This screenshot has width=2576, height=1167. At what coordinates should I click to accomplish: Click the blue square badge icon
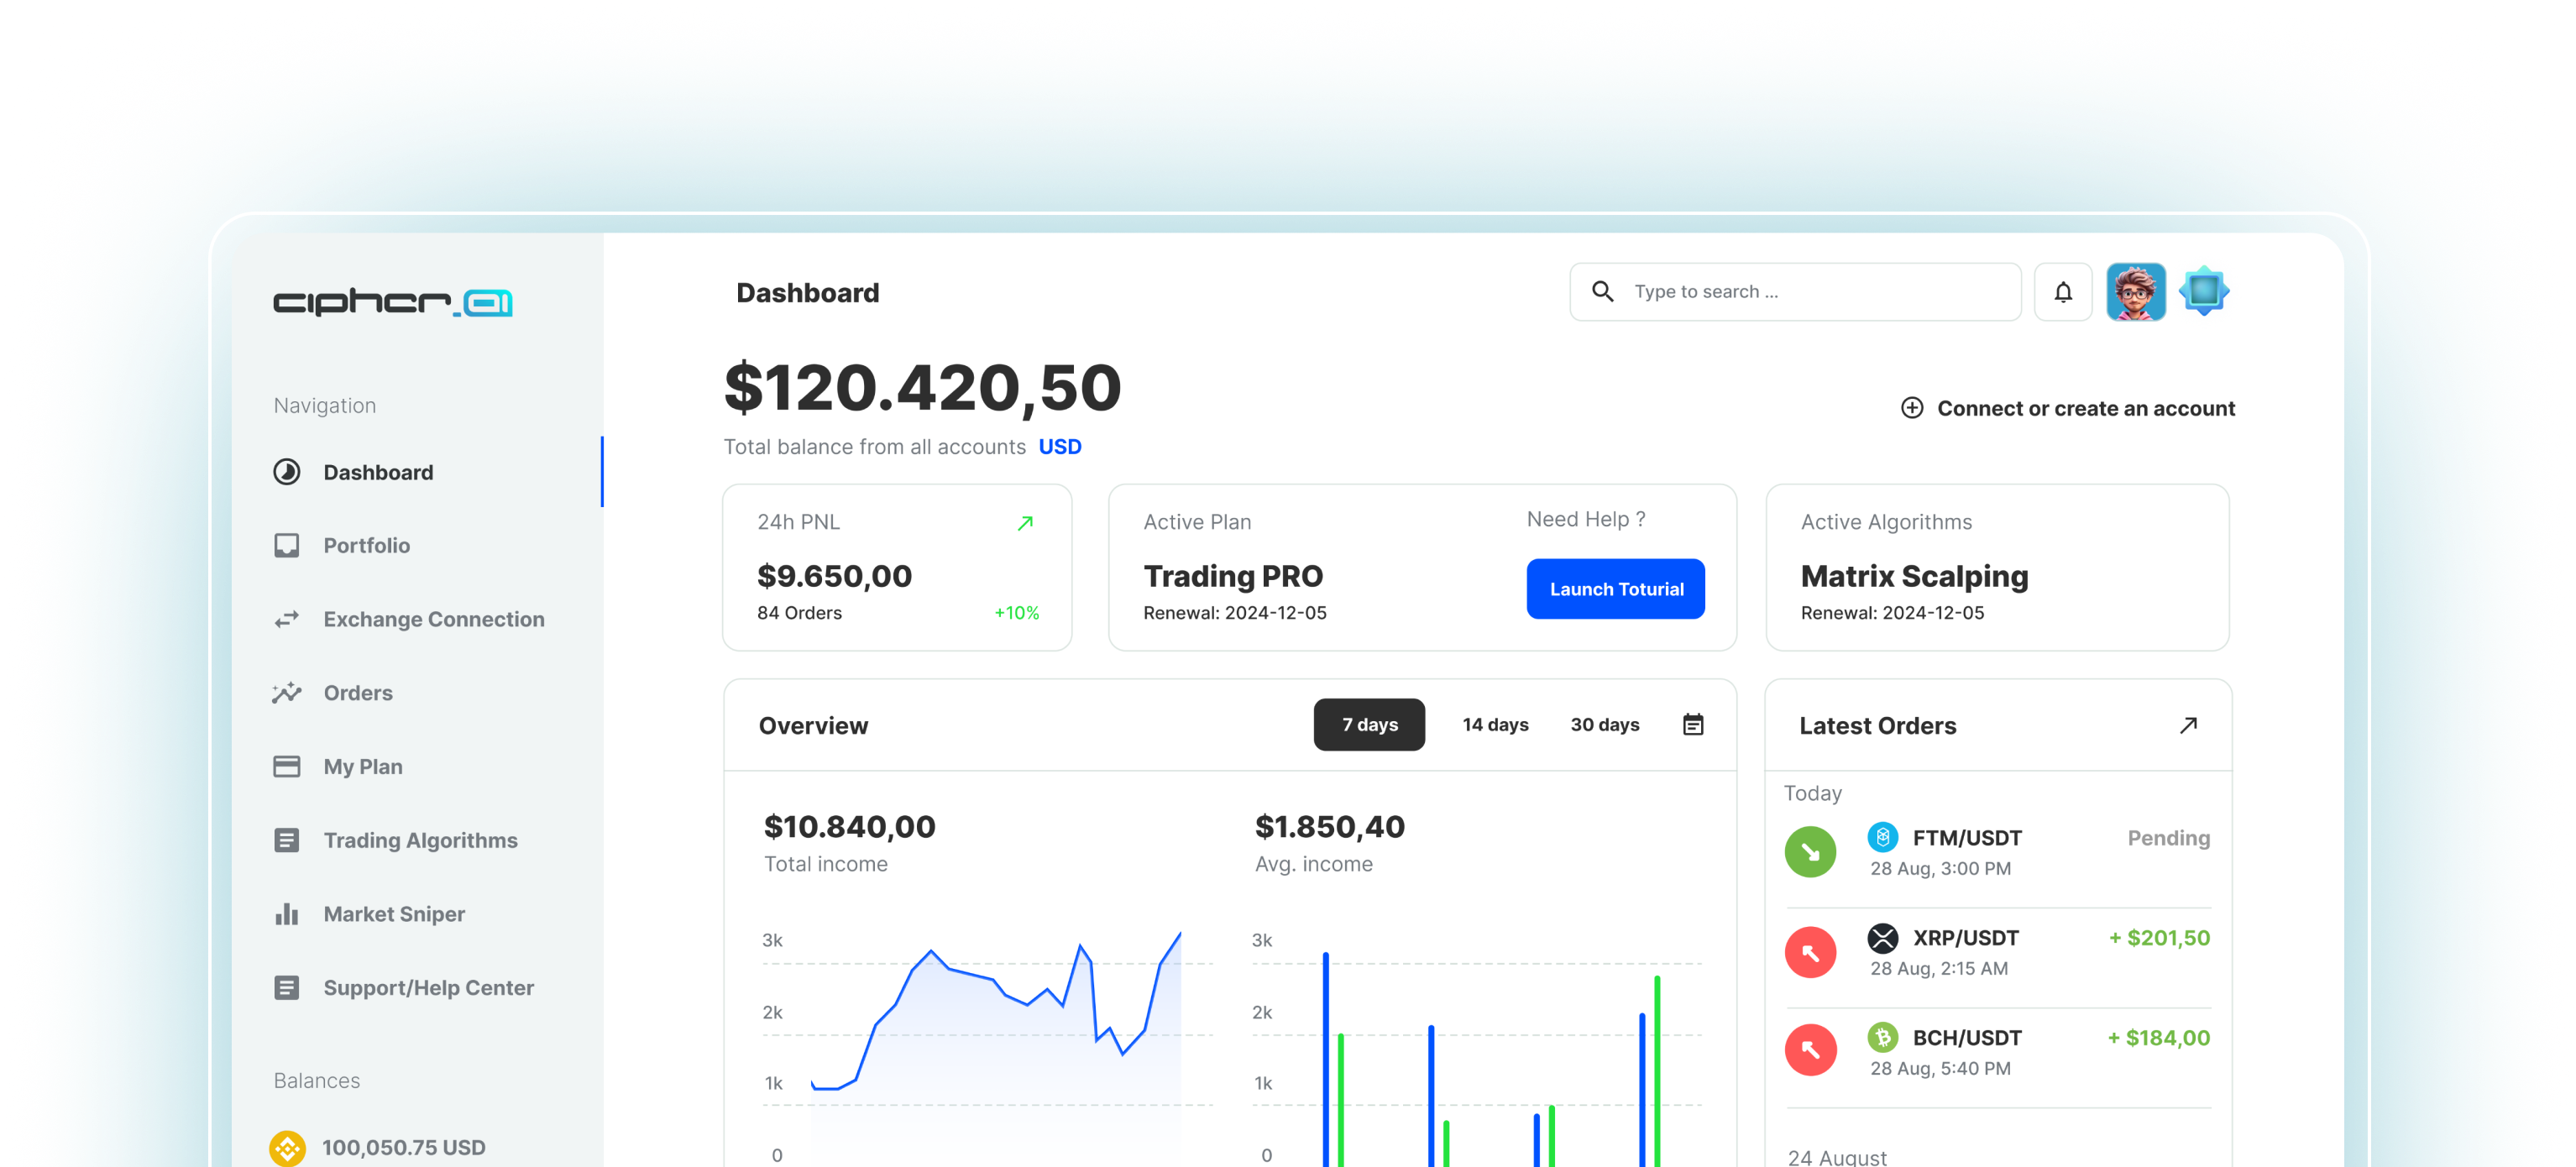[2203, 292]
